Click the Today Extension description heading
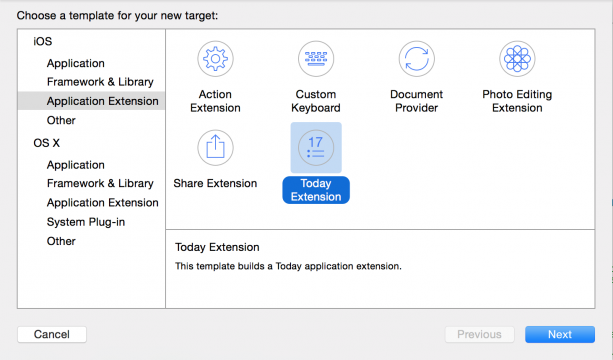This screenshot has height=360, width=613. pos(217,247)
